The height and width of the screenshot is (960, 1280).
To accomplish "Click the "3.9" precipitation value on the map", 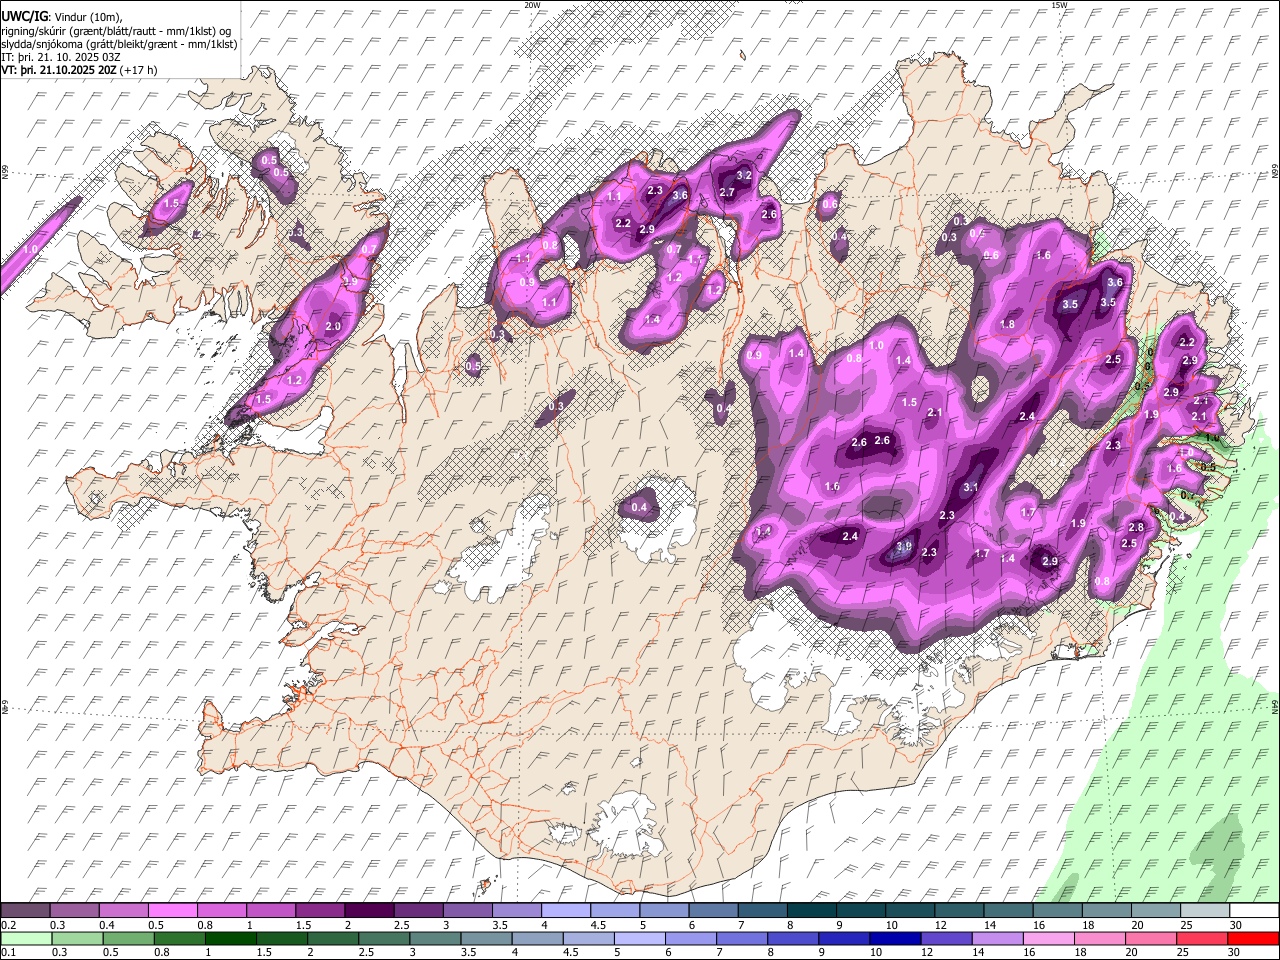I will (904, 547).
